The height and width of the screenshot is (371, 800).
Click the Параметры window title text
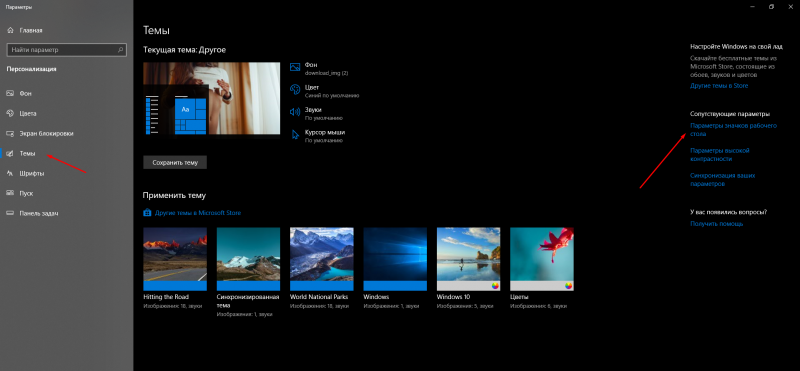pos(19,7)
